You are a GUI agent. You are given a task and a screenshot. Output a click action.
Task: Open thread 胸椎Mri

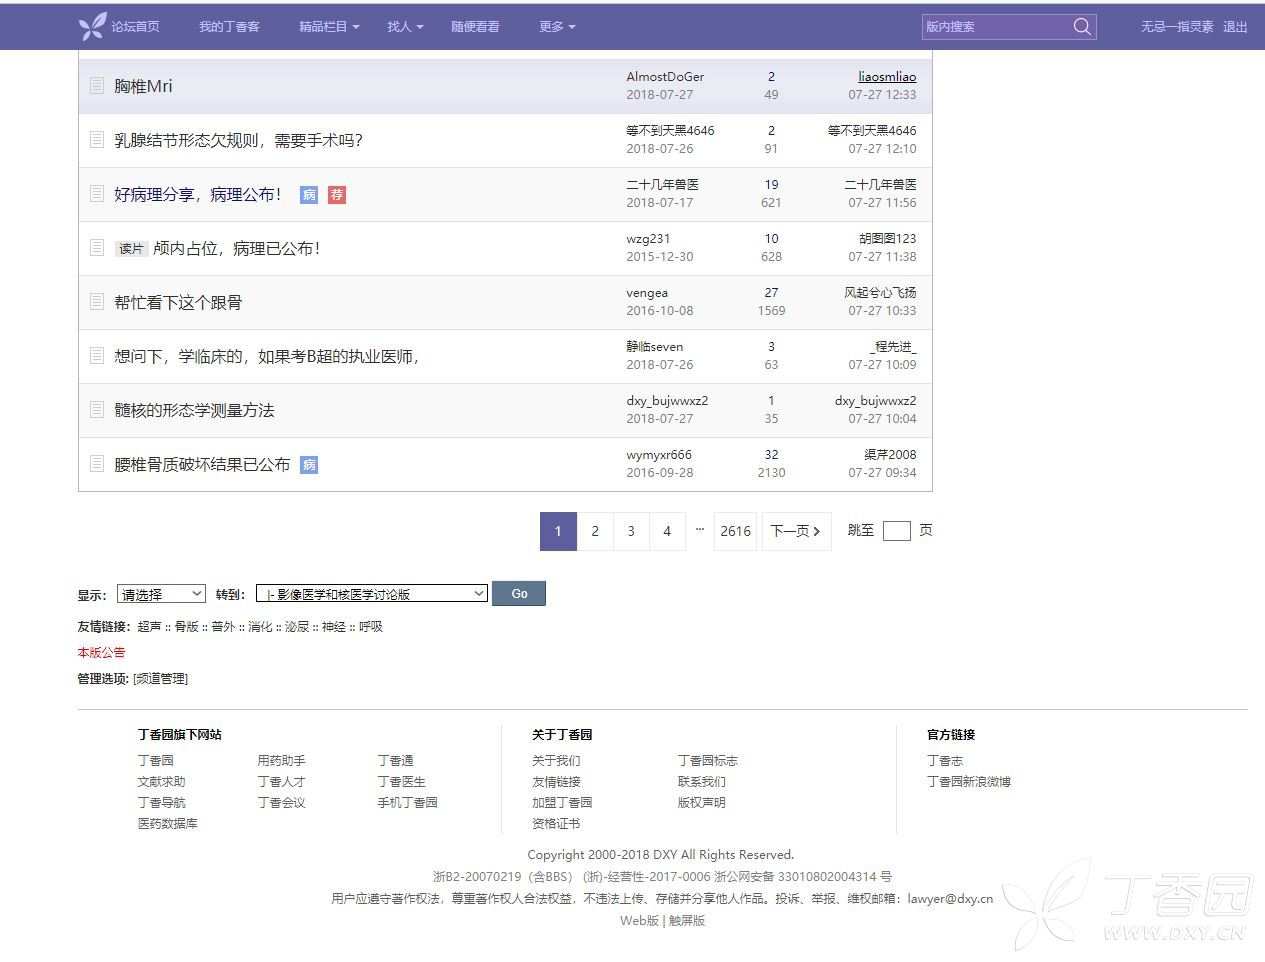[x=143, y=86]
